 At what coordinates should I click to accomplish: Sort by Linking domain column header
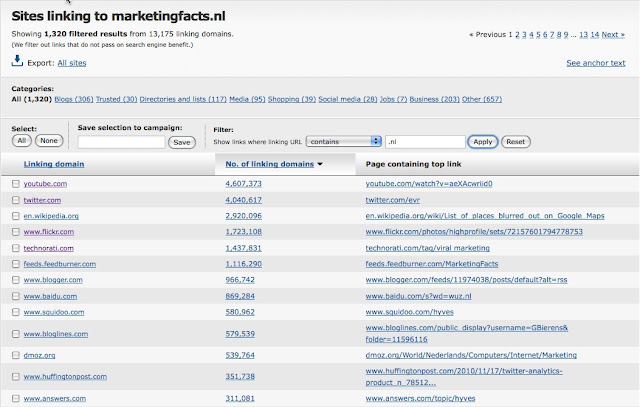pos(54,164)
